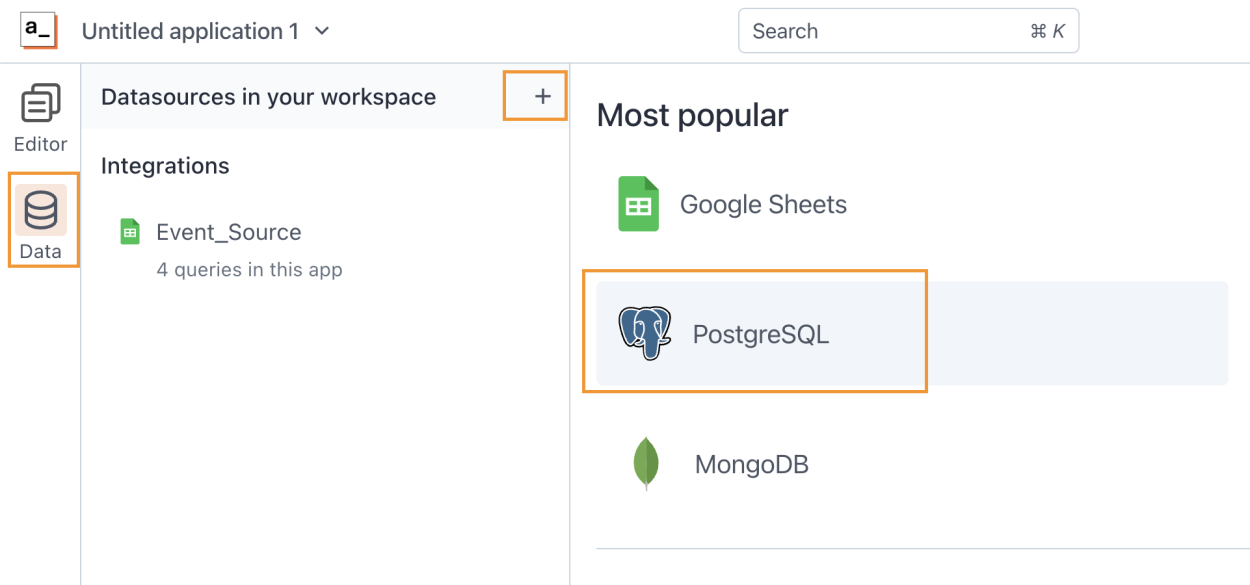1250x585 pixels.
Task: Click the Integrations section heading
Action: pos(163,165)
